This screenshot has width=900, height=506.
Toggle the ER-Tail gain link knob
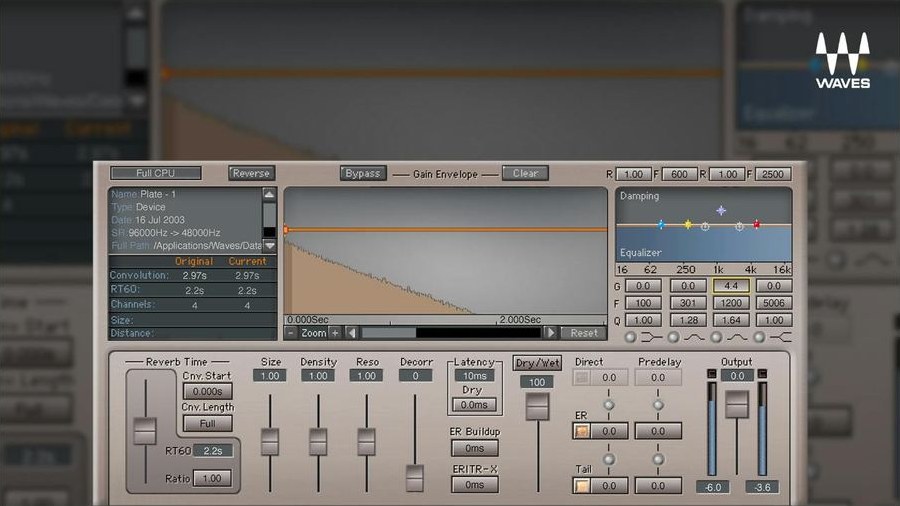(609, 459)
